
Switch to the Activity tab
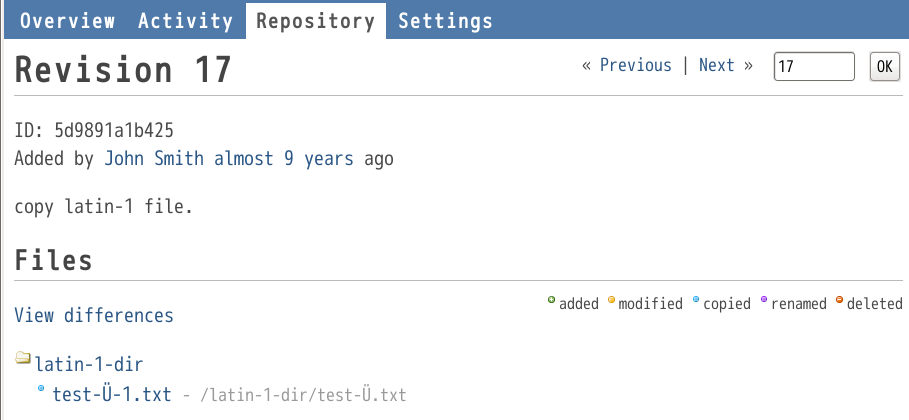click(x=186, y=21)
